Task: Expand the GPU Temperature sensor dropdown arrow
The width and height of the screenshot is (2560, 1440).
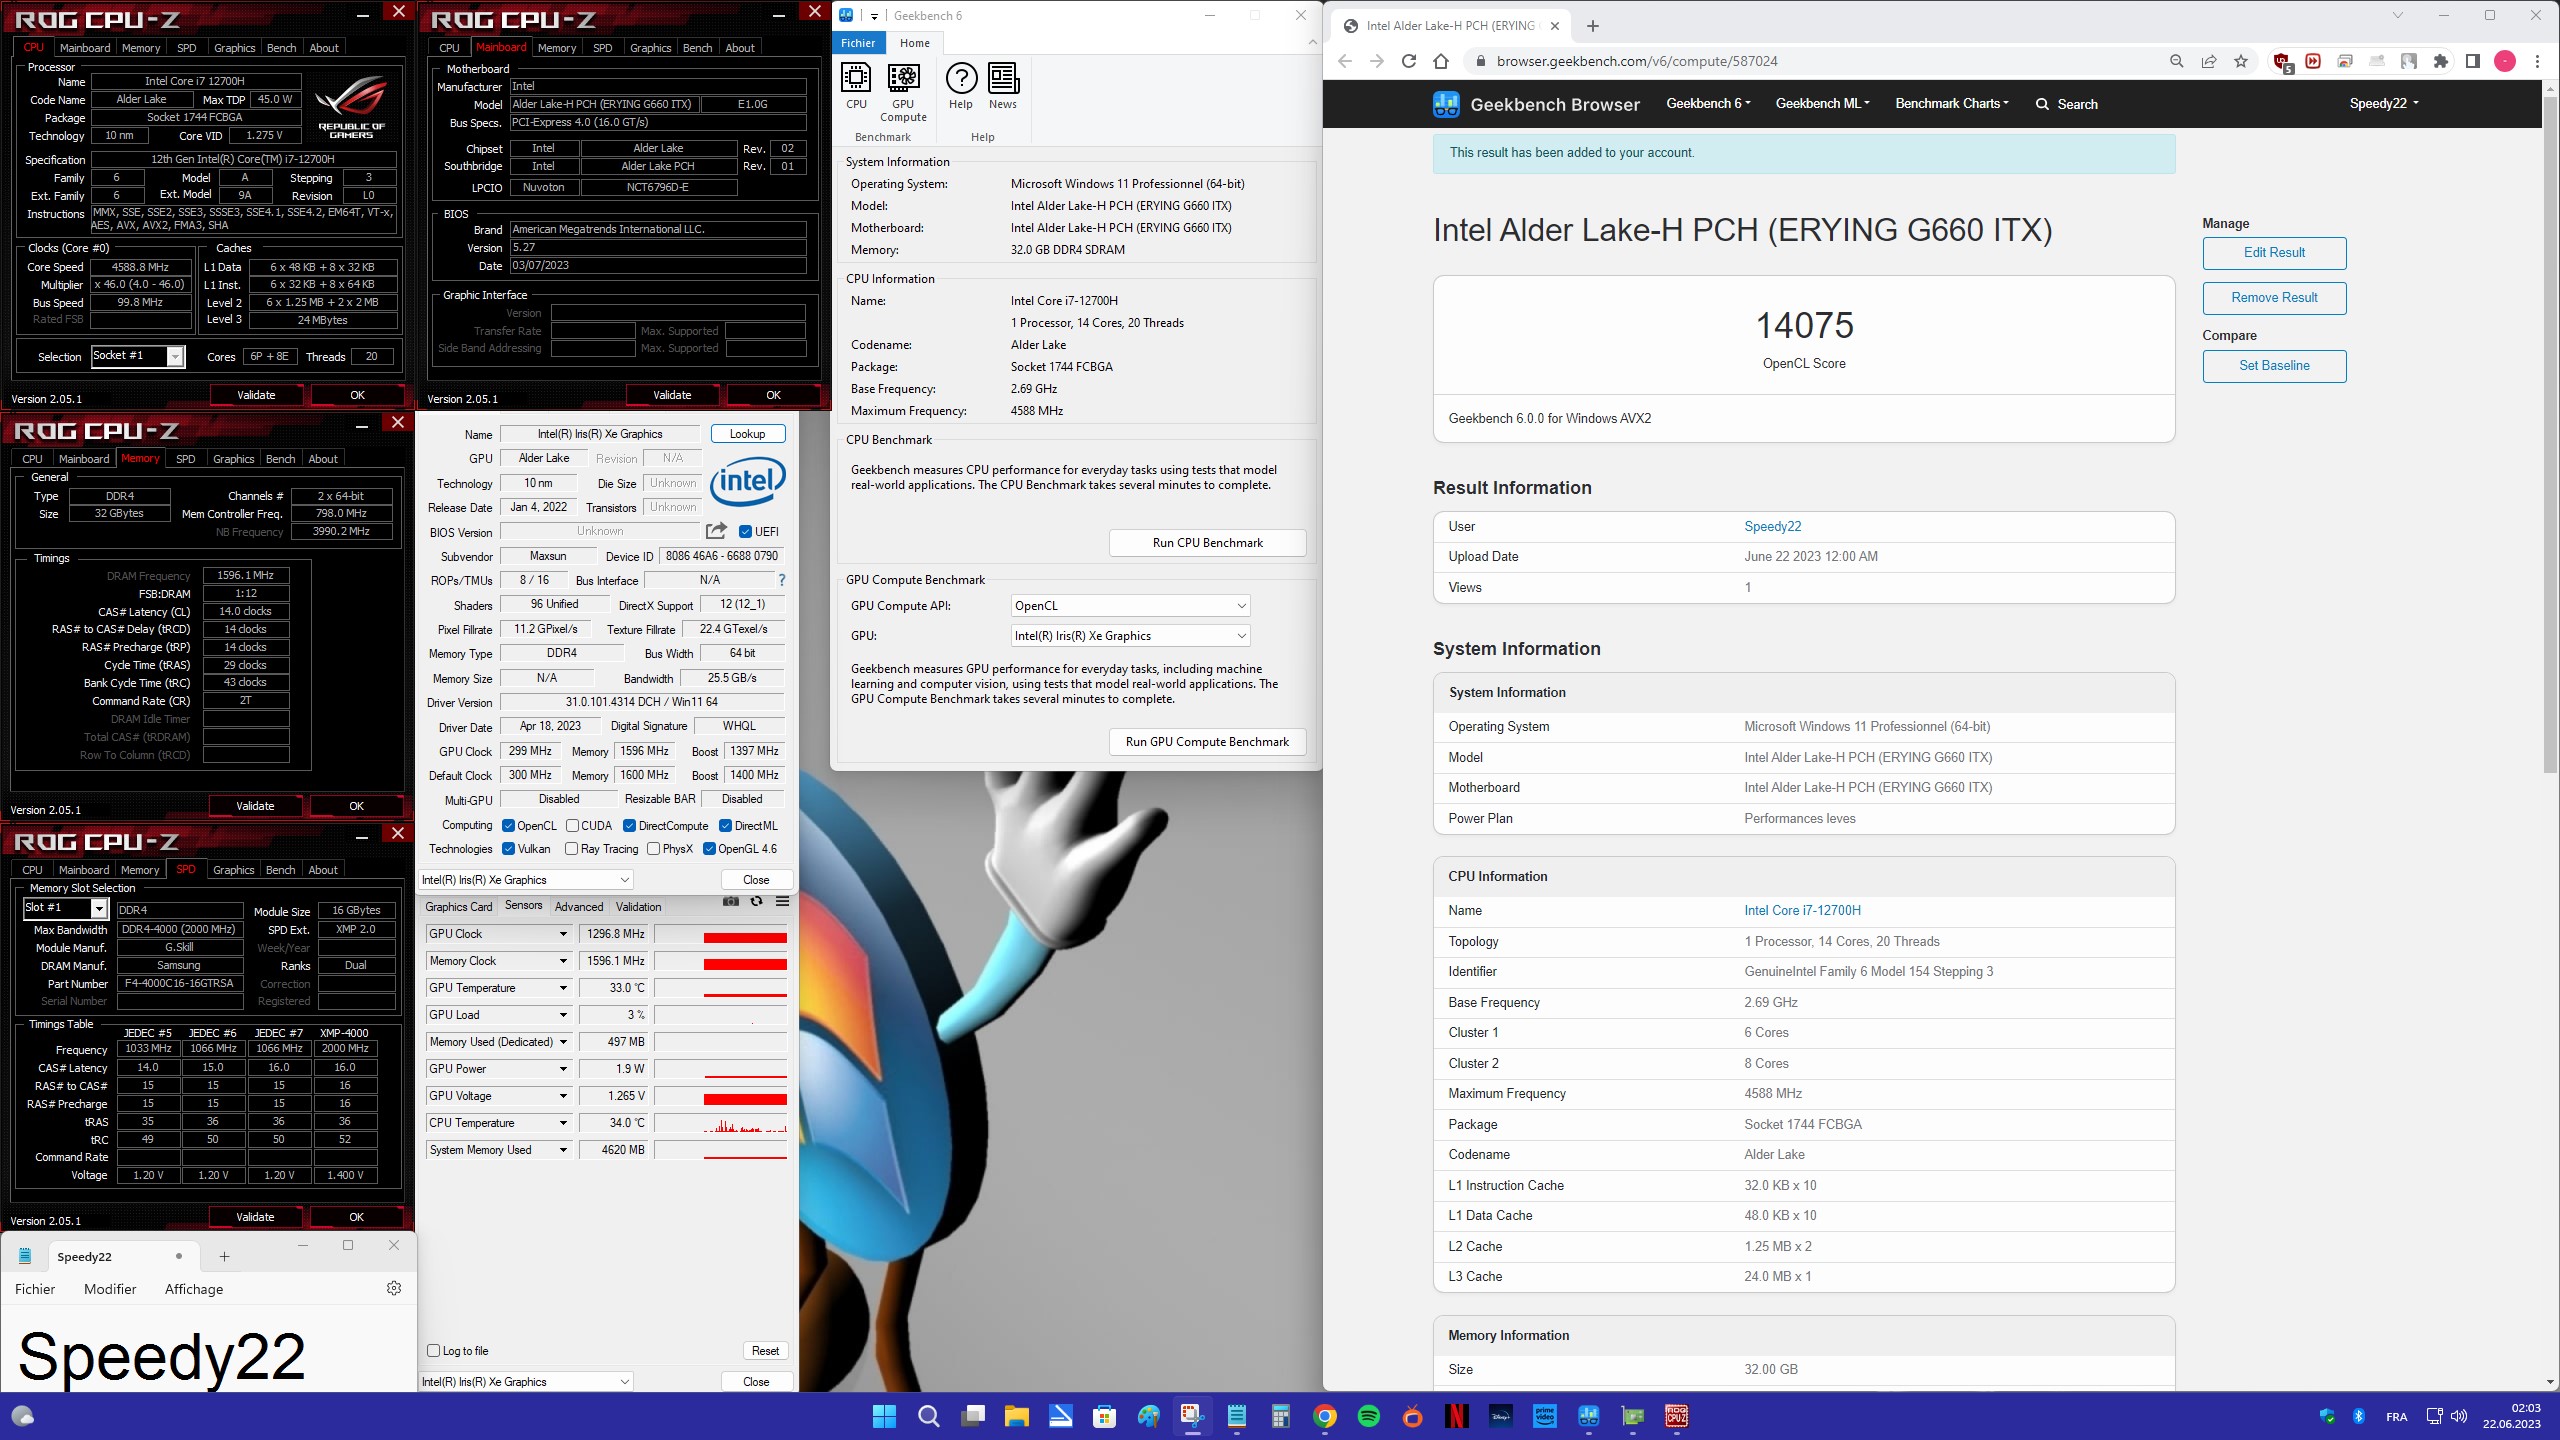Action: (563, 988)
